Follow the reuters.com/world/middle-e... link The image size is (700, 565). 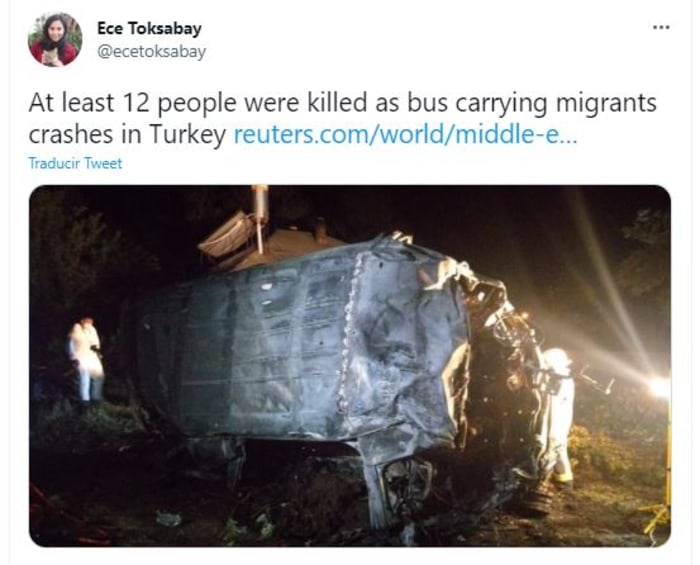405,134
